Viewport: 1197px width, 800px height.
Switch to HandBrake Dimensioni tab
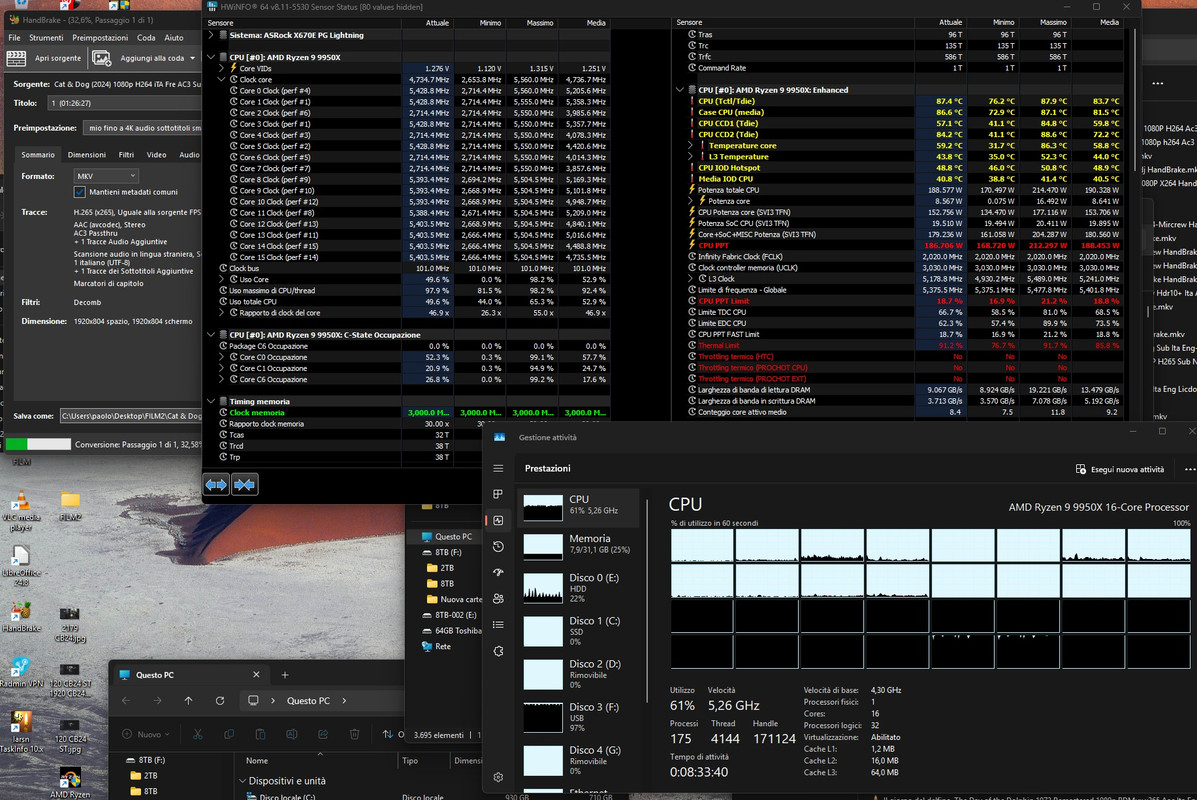86,155
